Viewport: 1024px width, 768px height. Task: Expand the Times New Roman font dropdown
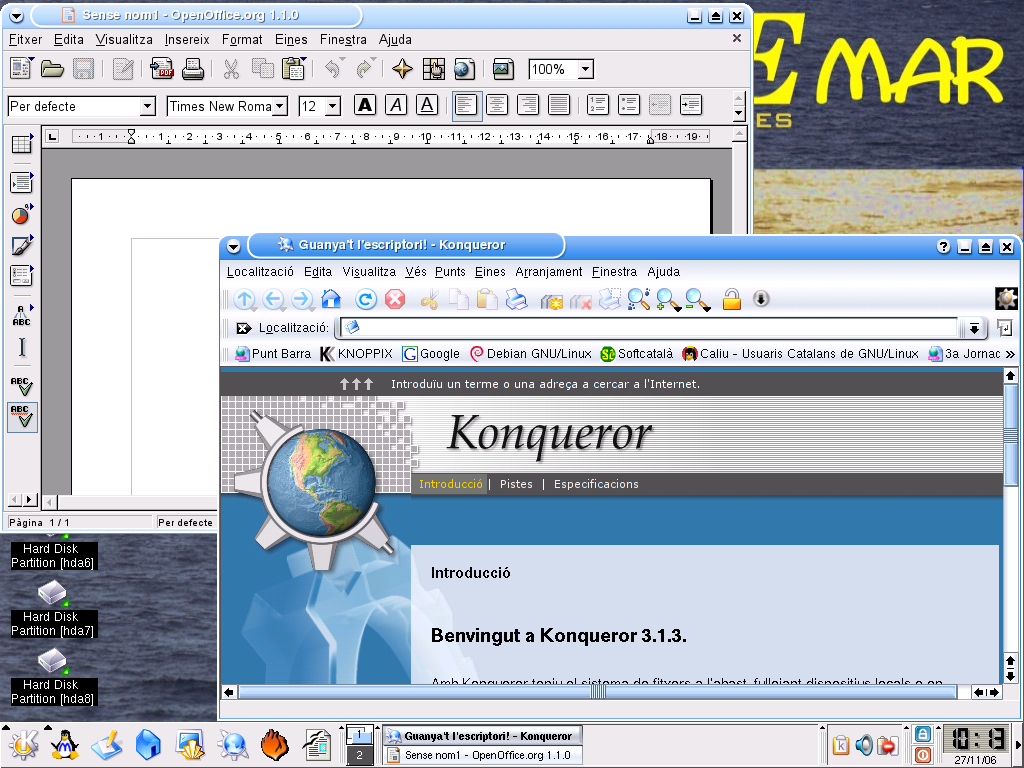tap(280, 106)
